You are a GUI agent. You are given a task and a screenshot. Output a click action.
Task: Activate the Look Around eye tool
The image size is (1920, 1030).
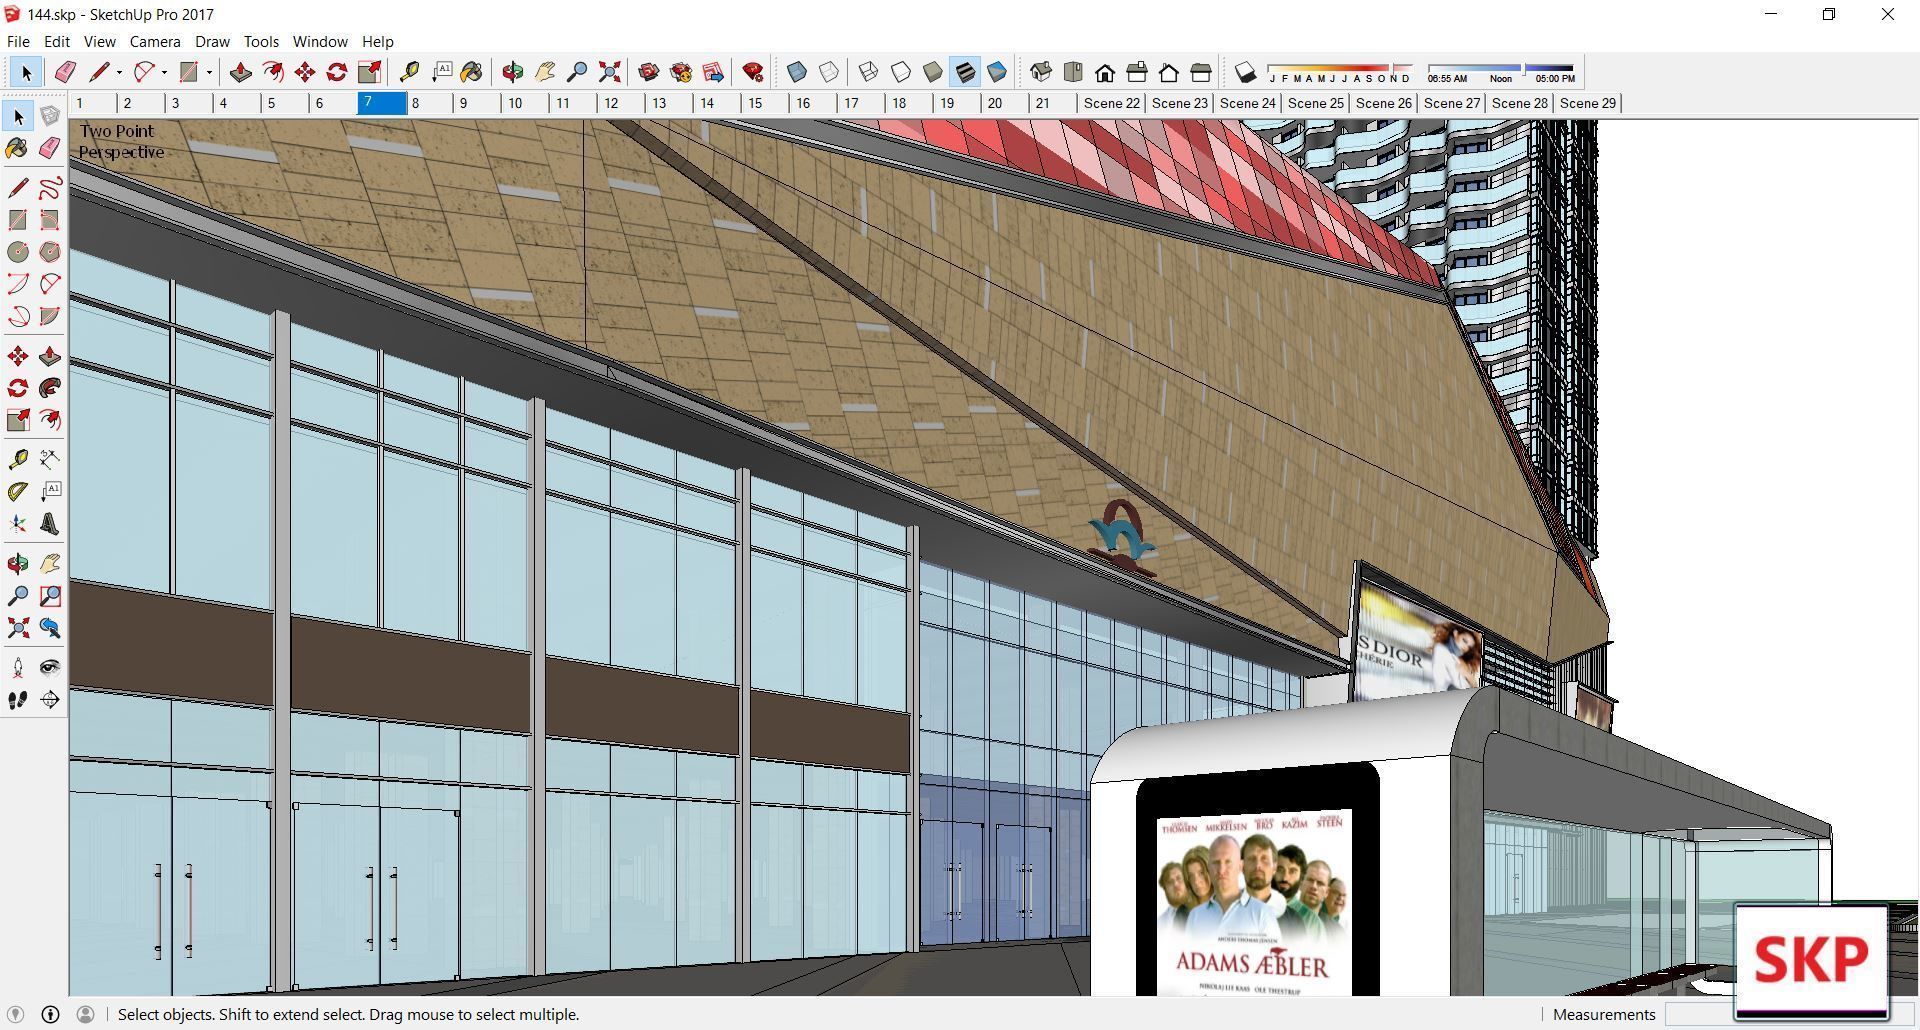coord(50,668)
